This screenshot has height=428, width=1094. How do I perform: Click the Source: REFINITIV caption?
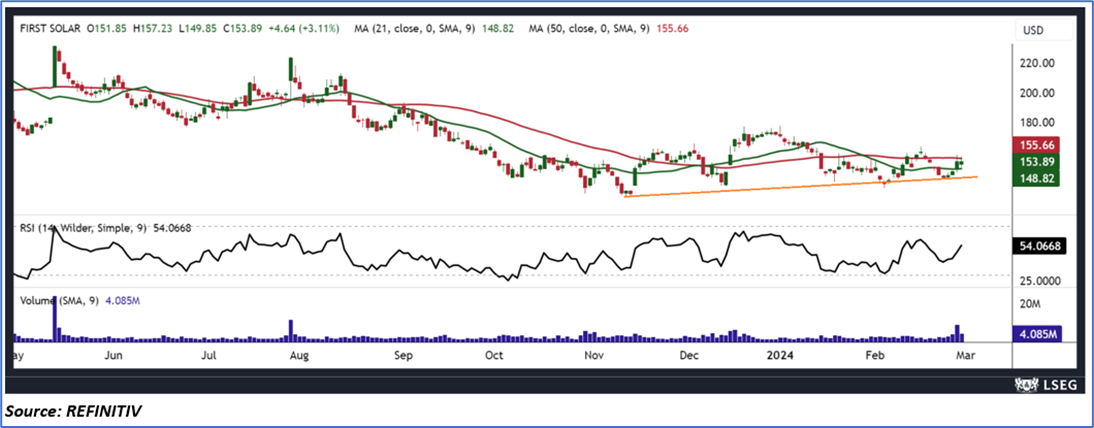click(73, 411)
